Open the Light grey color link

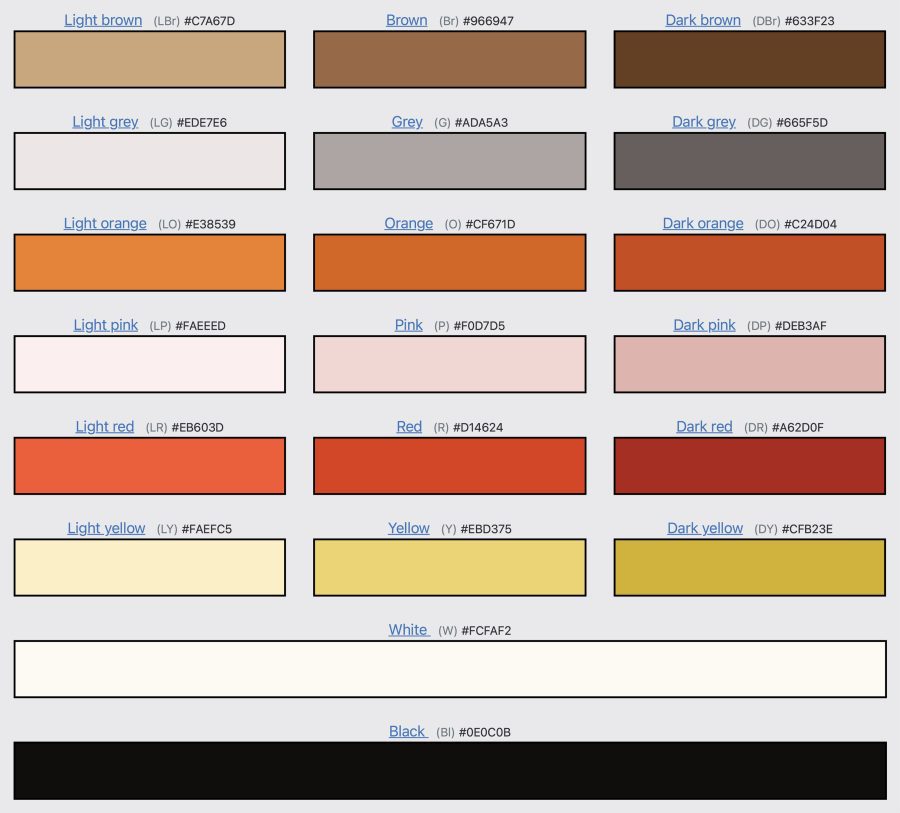click(104, 121)
